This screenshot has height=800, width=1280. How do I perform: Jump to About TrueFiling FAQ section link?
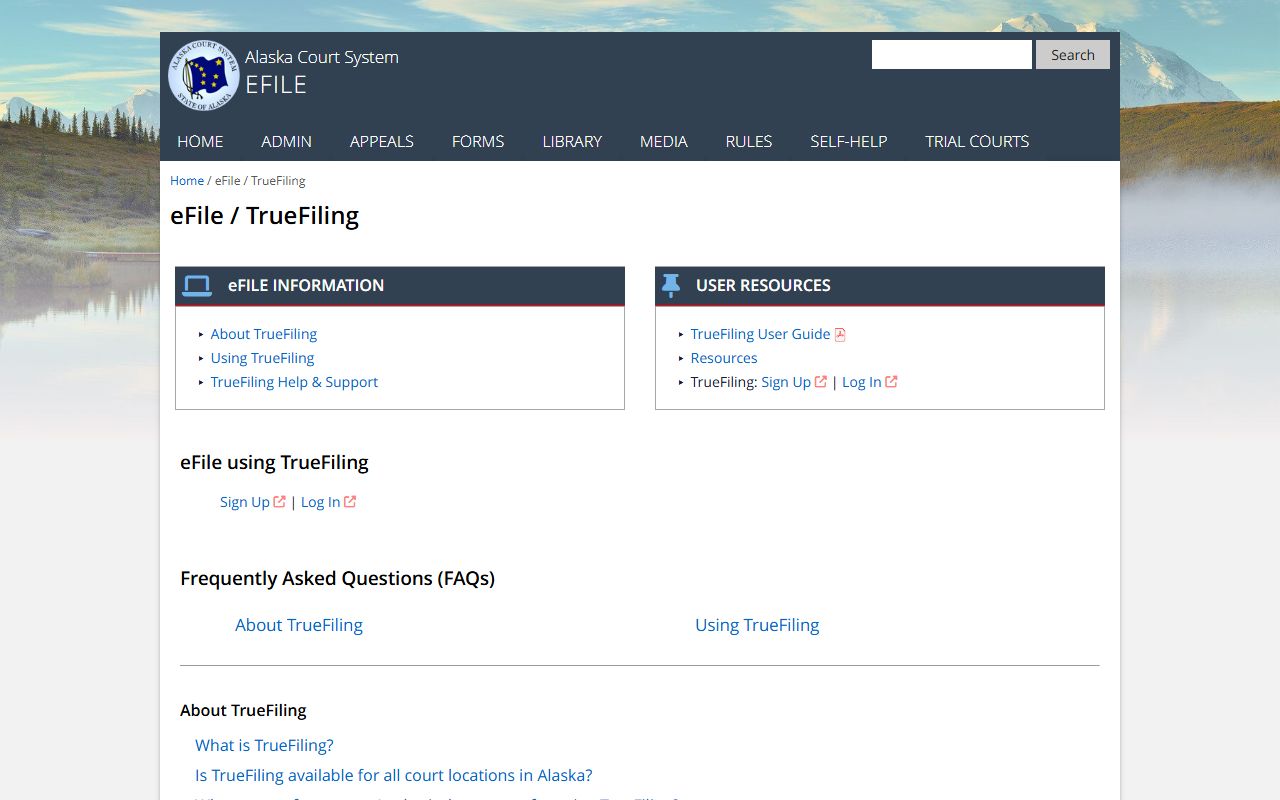(299, 625)
